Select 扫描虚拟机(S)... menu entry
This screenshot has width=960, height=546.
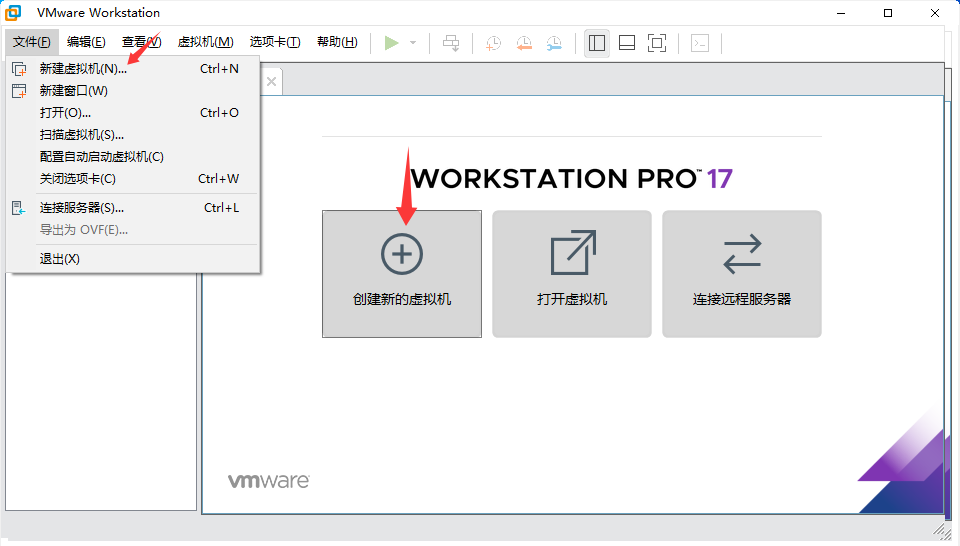click(x=132, y=135)
